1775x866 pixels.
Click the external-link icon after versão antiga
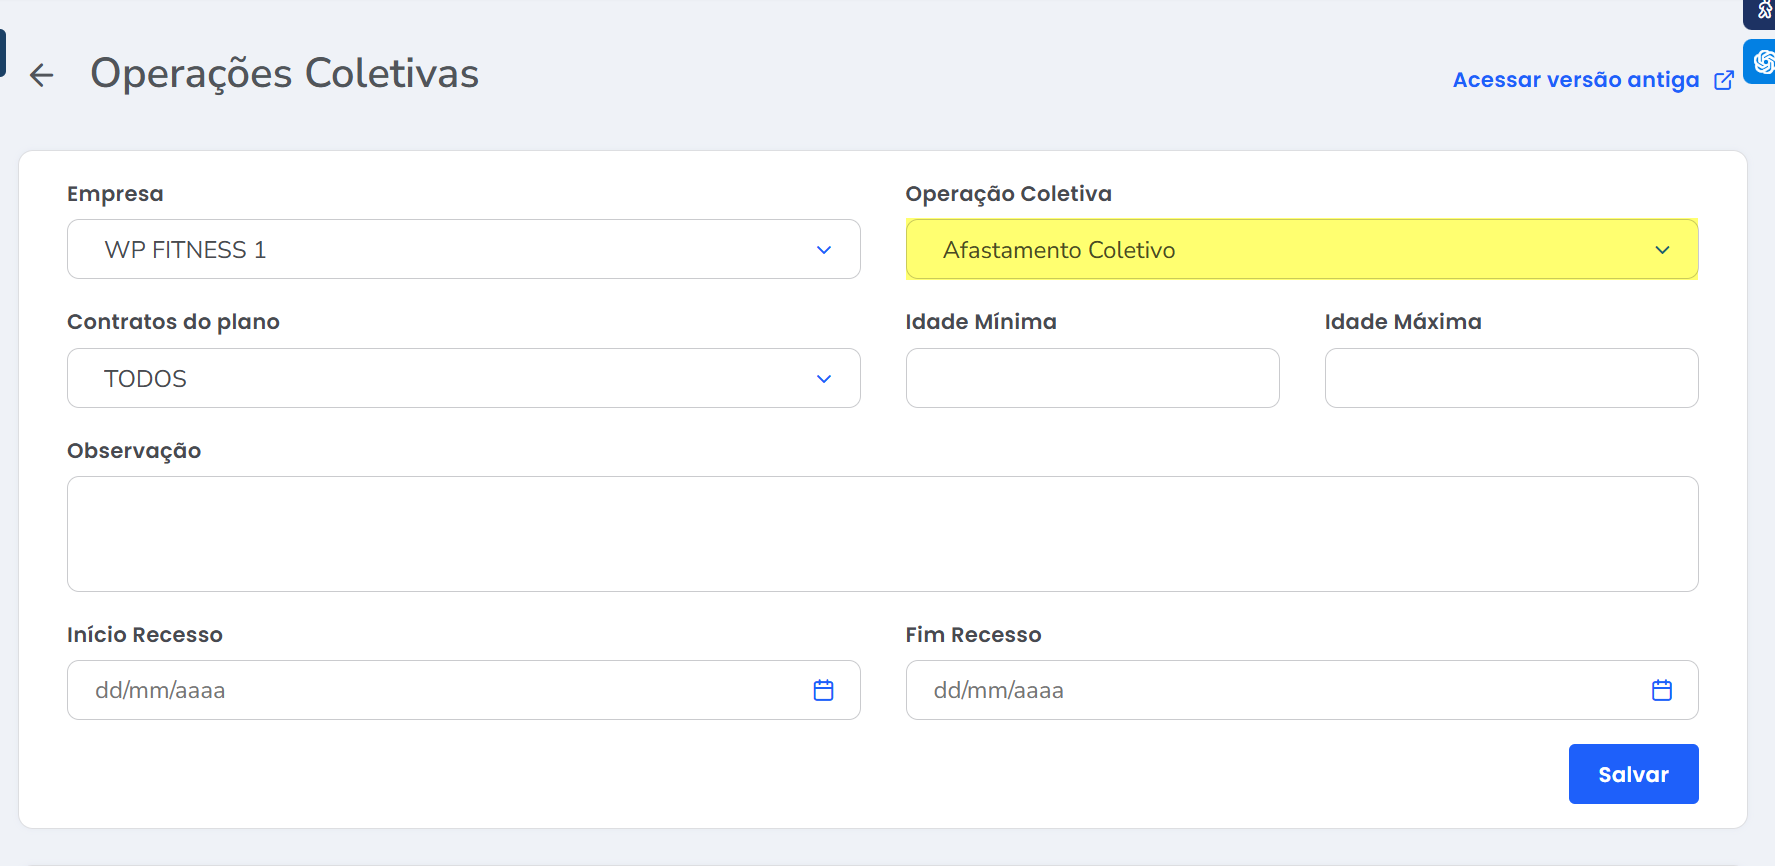pyautogui.click(x=1724, y=80)
